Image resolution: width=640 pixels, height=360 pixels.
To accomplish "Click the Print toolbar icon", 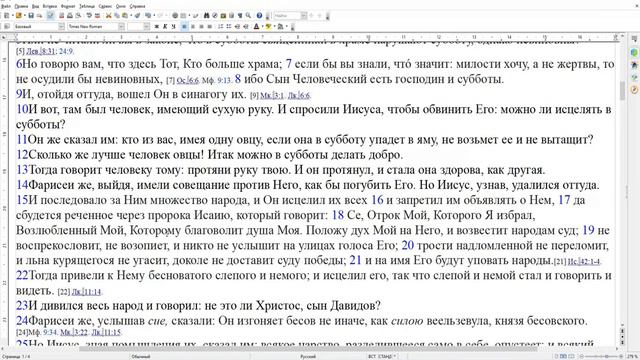I will click(x=70, y=16).
